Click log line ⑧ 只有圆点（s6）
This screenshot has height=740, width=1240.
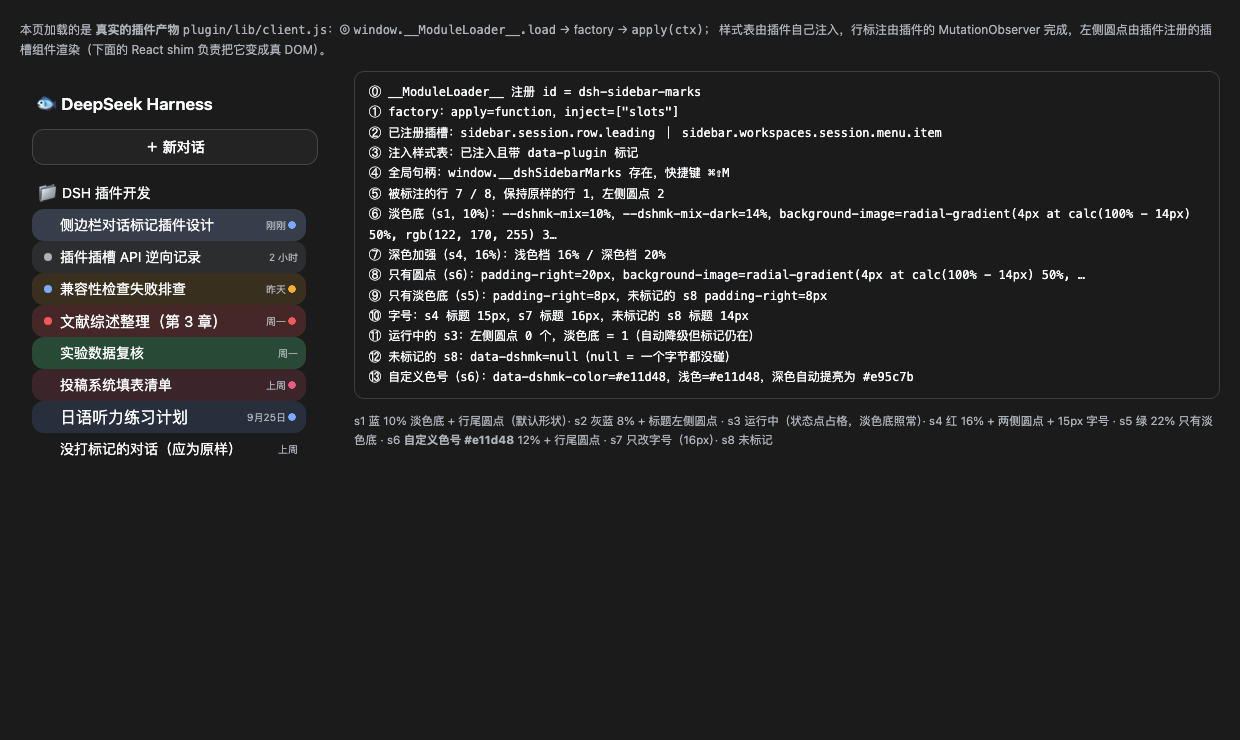[727, 275]
